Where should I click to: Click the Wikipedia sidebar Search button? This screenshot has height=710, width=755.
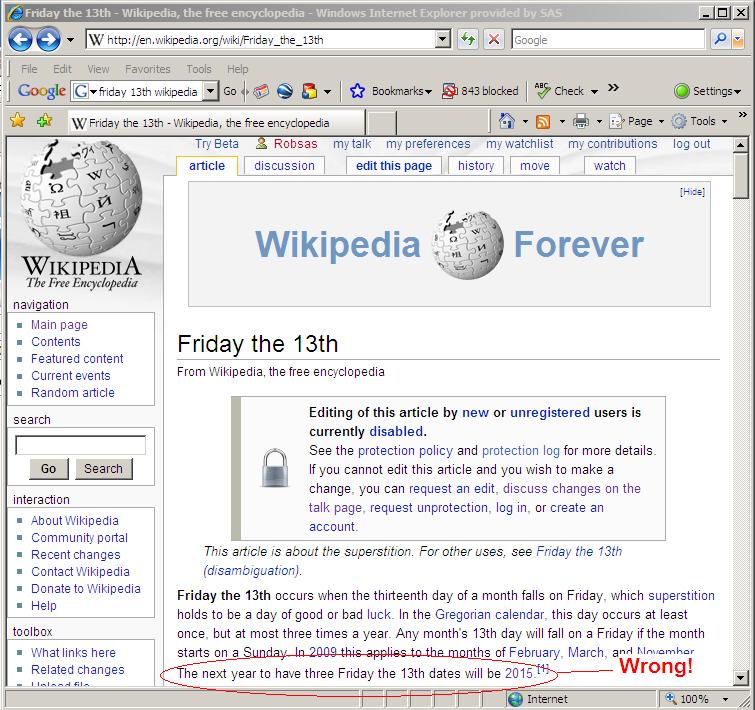[x=103, y=468]
